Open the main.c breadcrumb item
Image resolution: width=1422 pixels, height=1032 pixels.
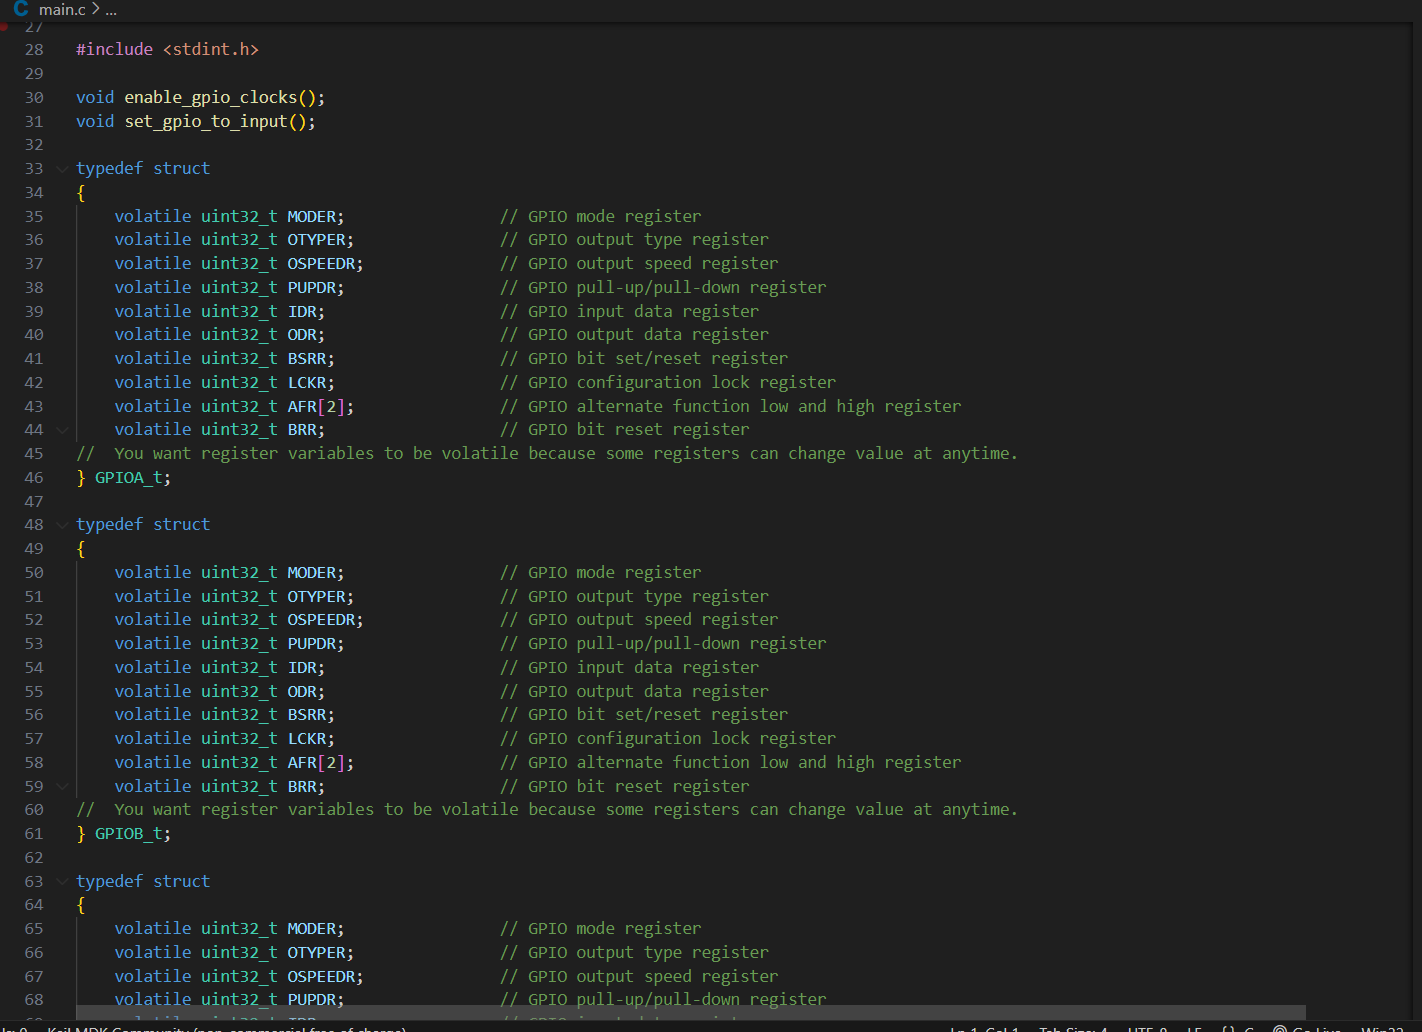(62, 9)
